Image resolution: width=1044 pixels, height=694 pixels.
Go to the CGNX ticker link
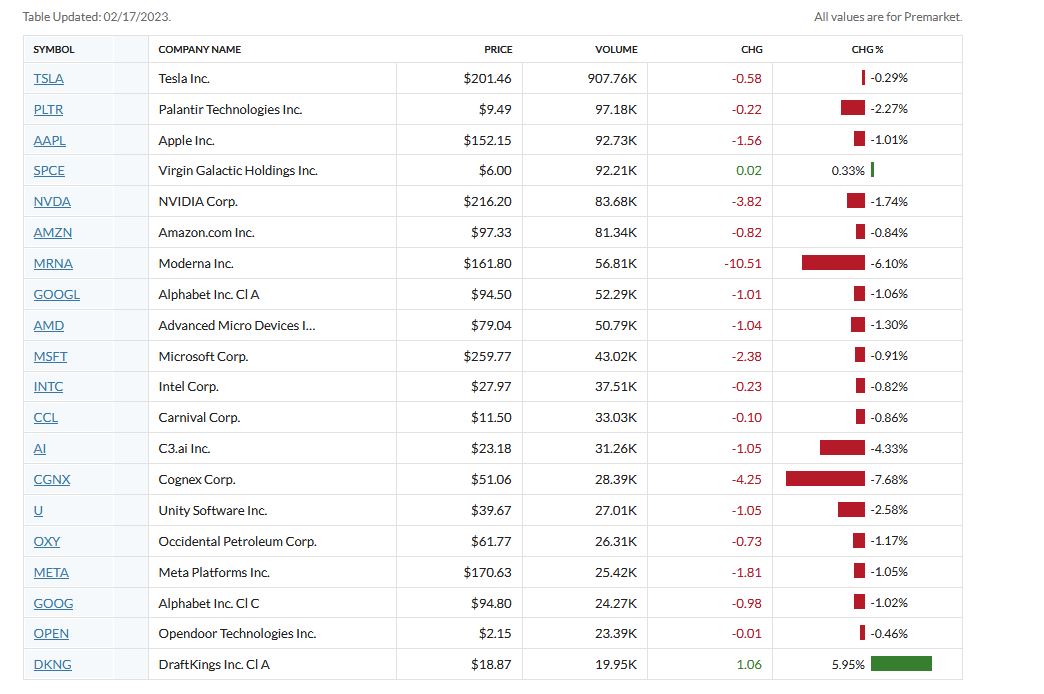pyautogui.click(x=52, y=480)
